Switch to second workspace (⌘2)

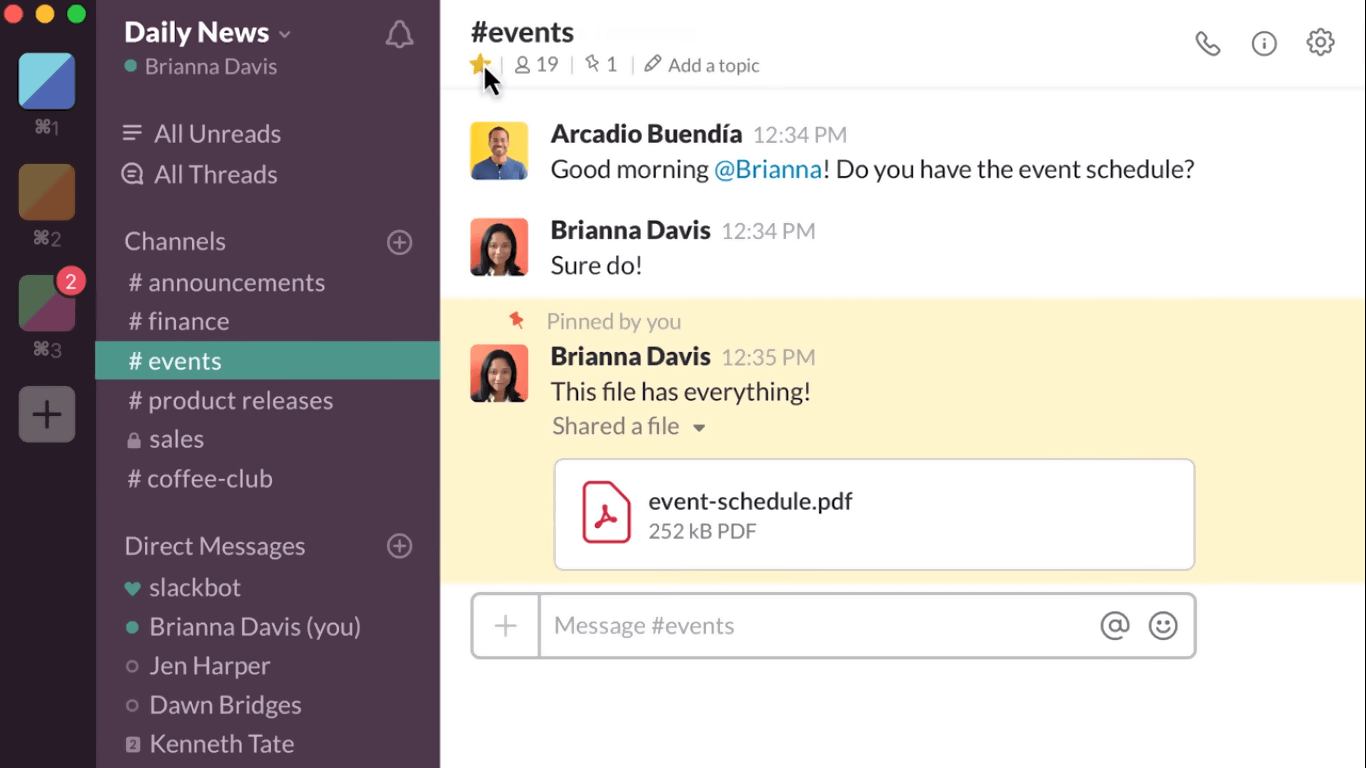(x=47, y=192)
